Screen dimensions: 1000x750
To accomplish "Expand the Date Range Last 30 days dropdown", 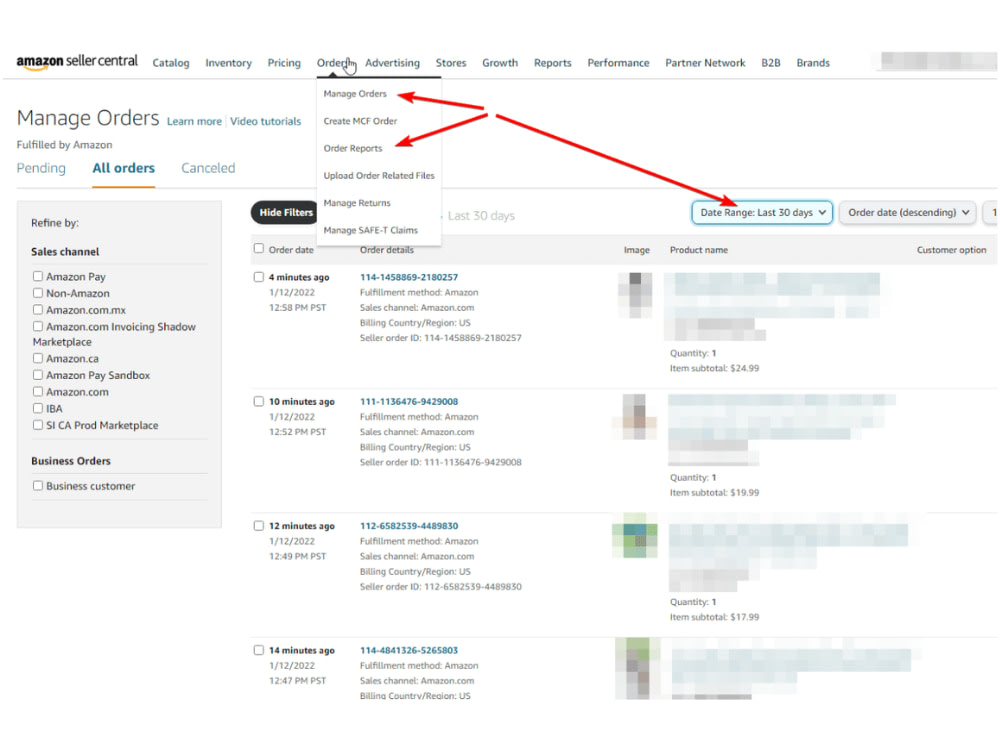I will tap(762, 212).
